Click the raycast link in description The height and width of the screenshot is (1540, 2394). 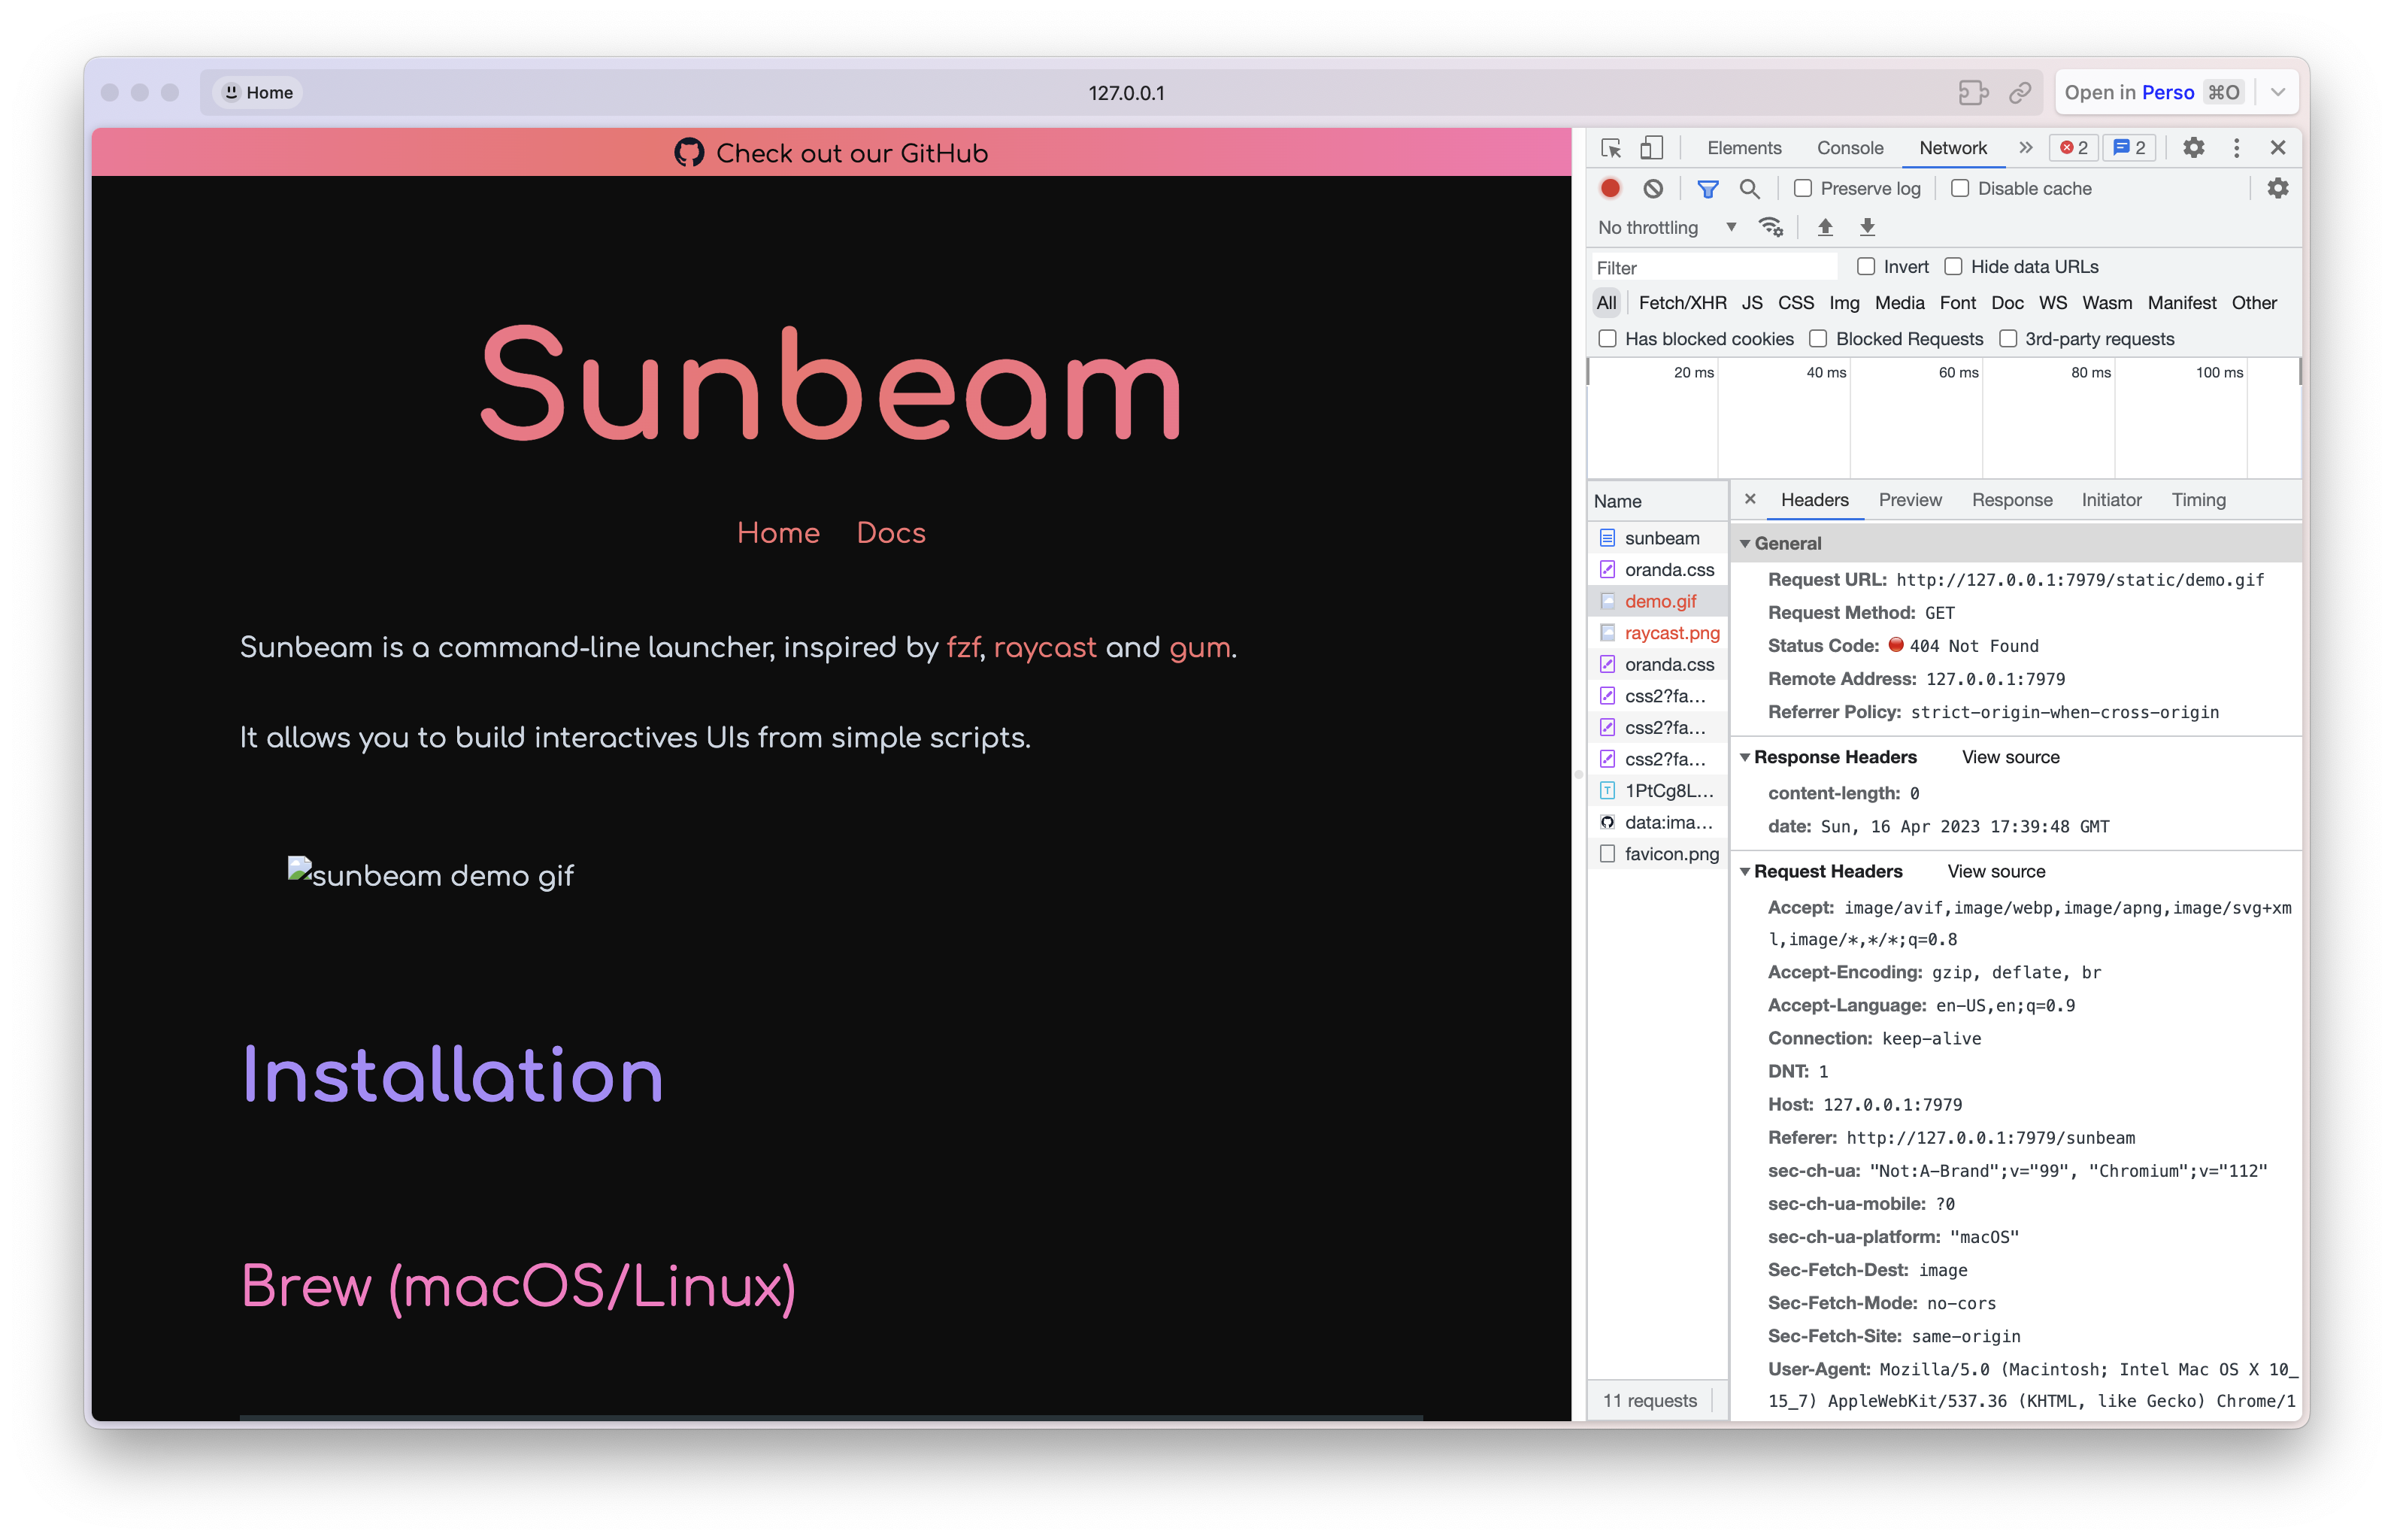[1044, 648]
